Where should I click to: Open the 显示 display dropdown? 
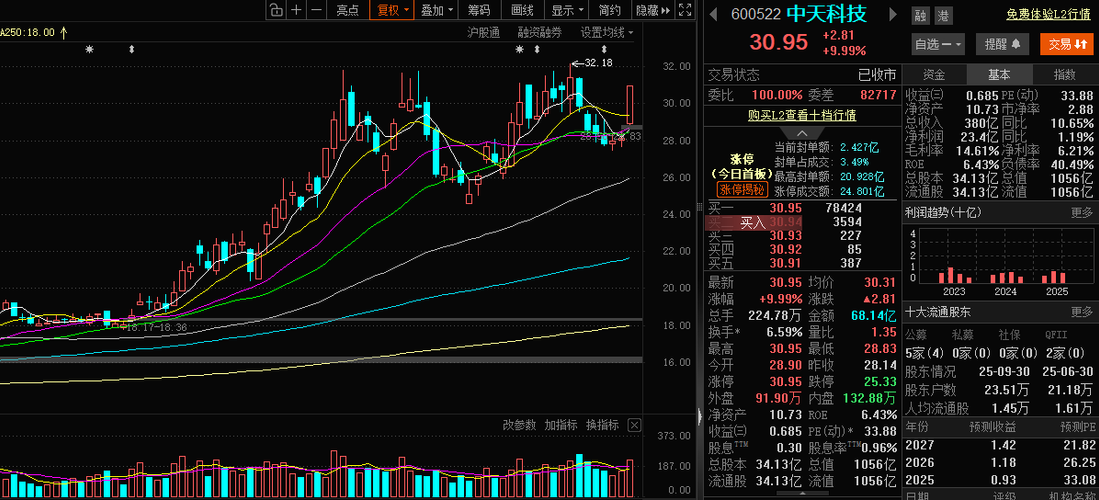pyautogui.click(x=568, y=10)
